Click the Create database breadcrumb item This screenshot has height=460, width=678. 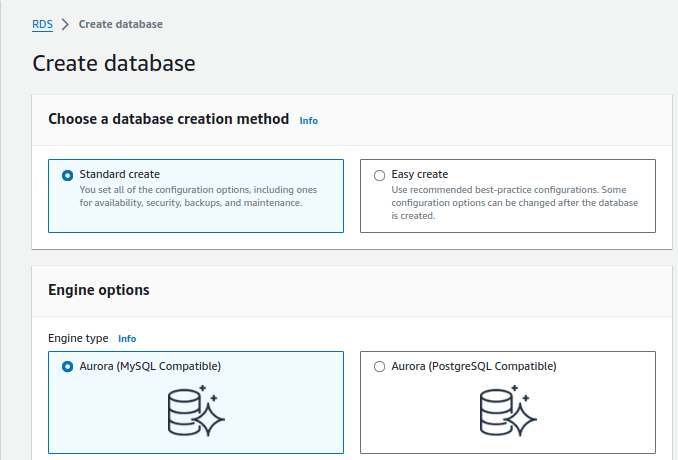pos(120,24)
